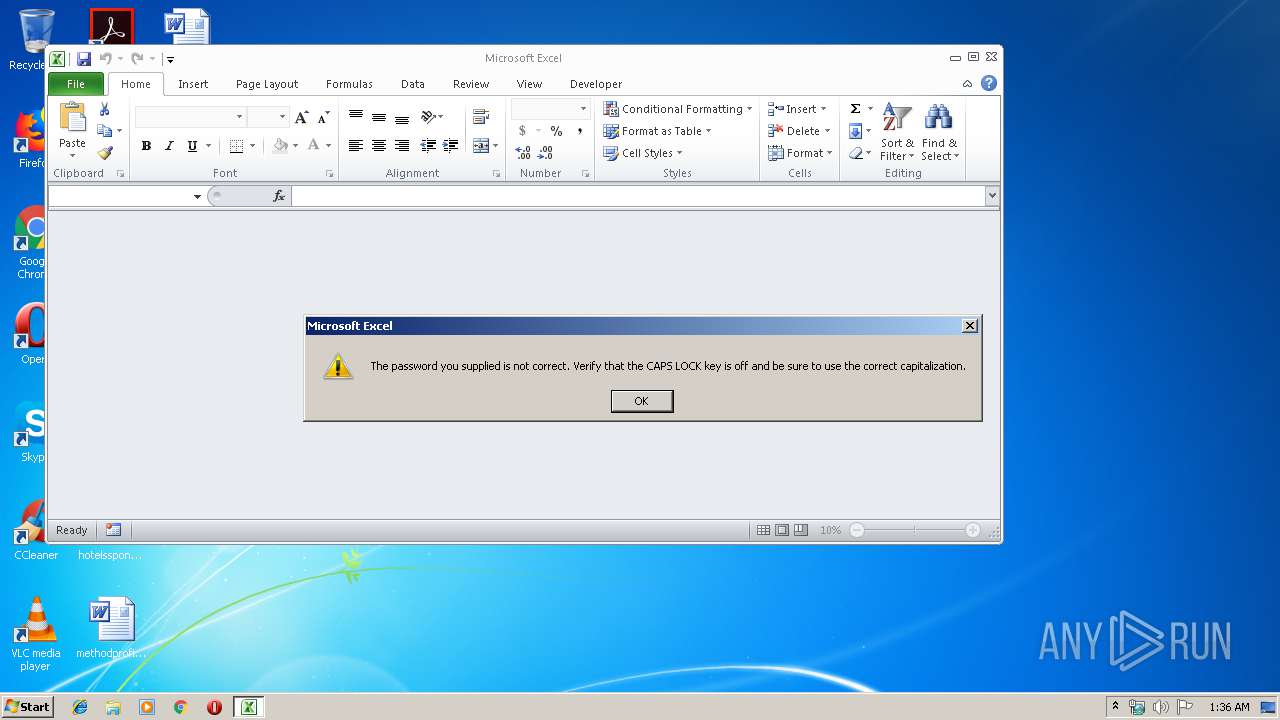This screenshot has height=720, width=1280.
Task: Select the Format Painter brush
Action: [x=105, y=153]
